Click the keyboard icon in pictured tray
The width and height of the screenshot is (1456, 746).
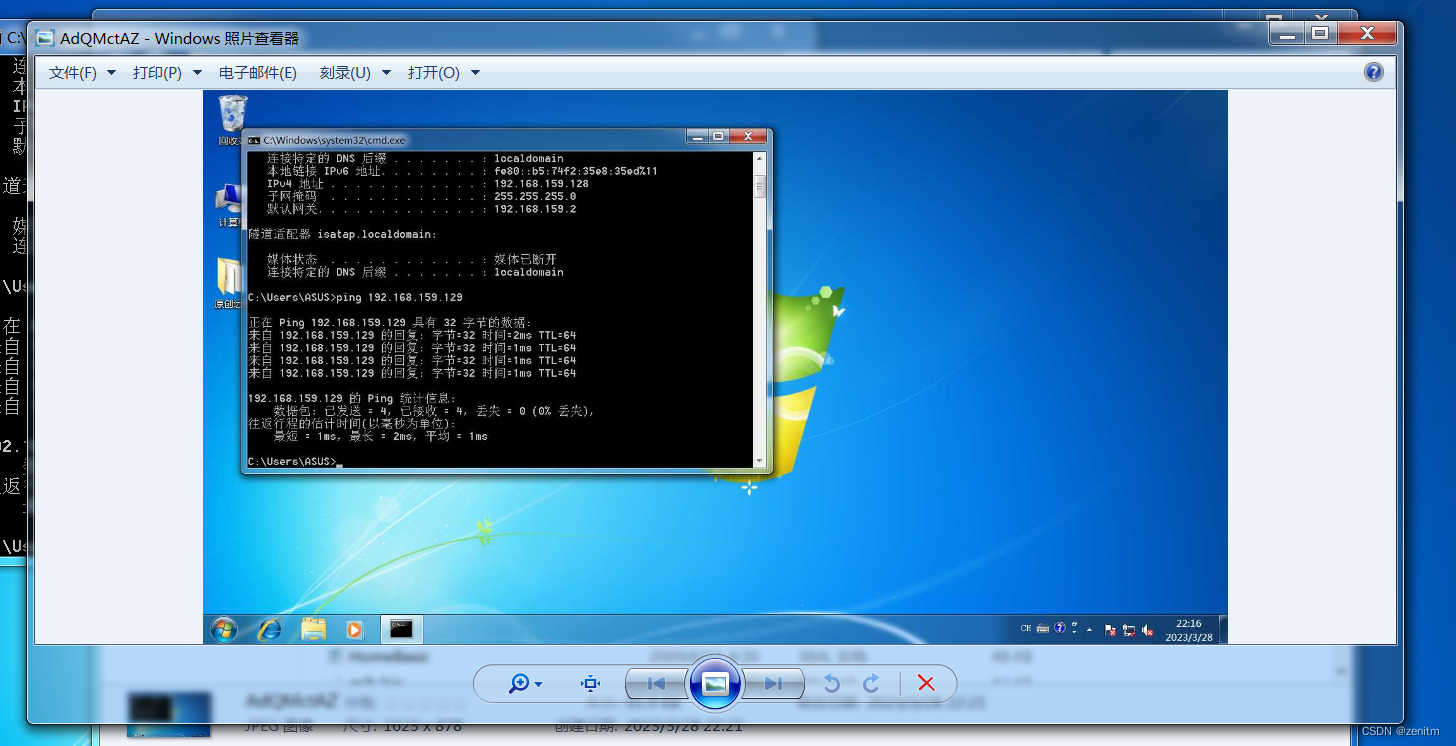click(1043, 629)
